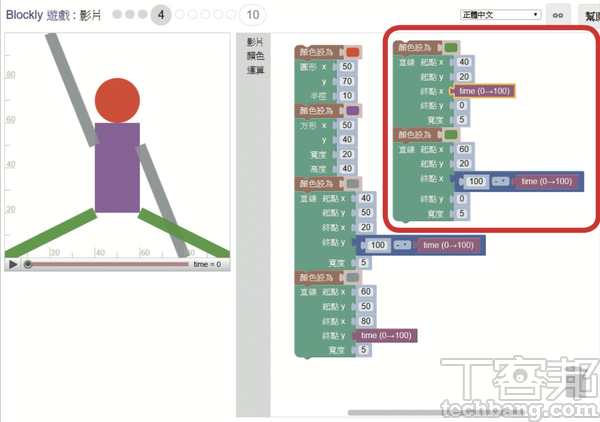This screenshot has width=600, height=422.
Task: Edit rectangle 寬度 value 20
Action: click(x=347, y=154)
